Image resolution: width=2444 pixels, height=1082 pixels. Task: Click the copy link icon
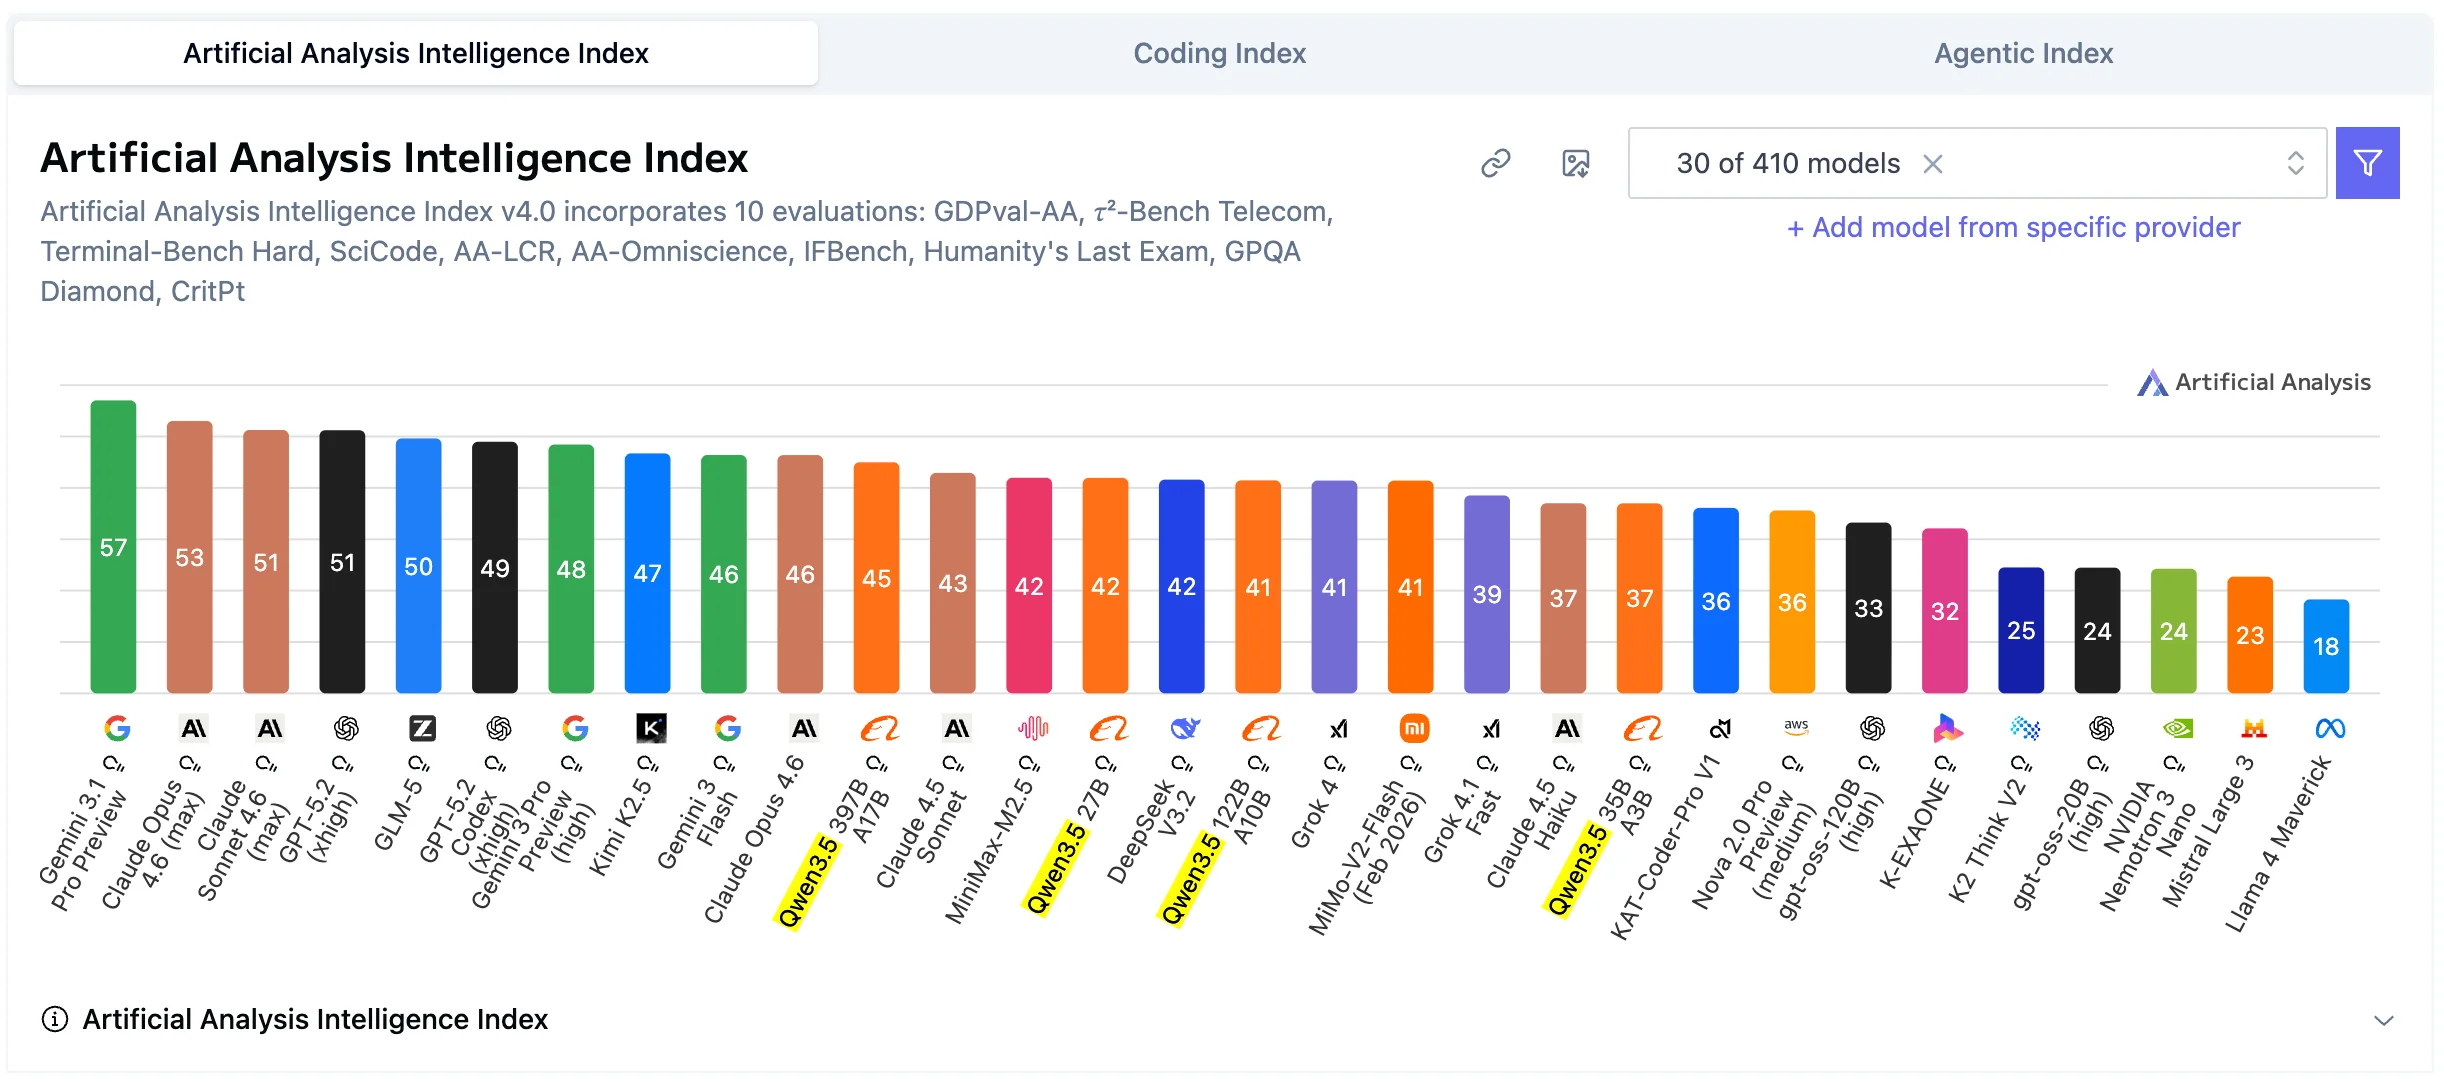pyautogui.click(x=1495, y=163)
